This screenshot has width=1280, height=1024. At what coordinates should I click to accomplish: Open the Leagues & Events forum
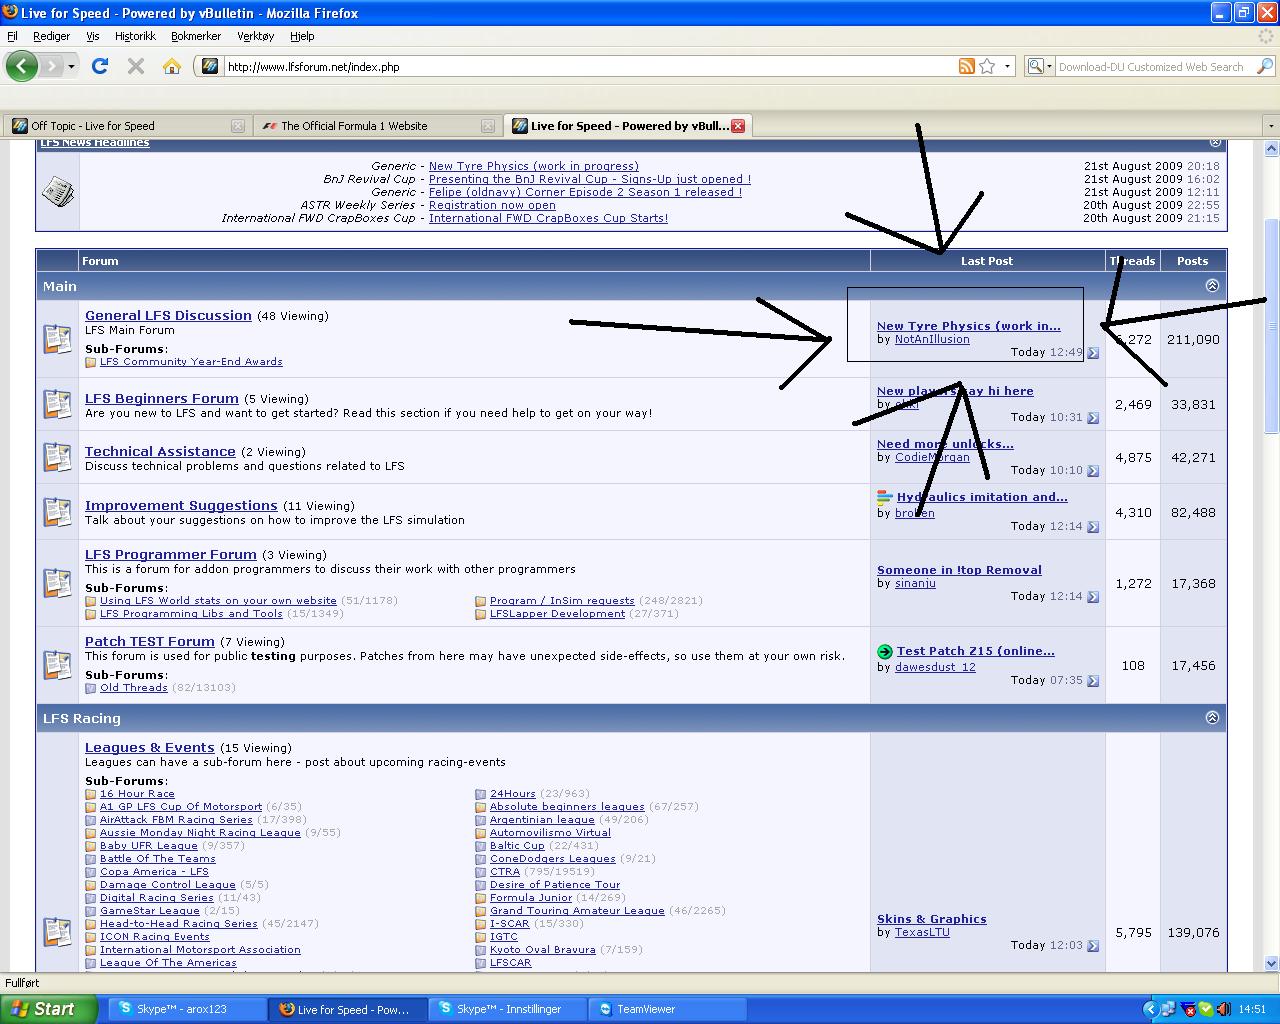(150, 747)
